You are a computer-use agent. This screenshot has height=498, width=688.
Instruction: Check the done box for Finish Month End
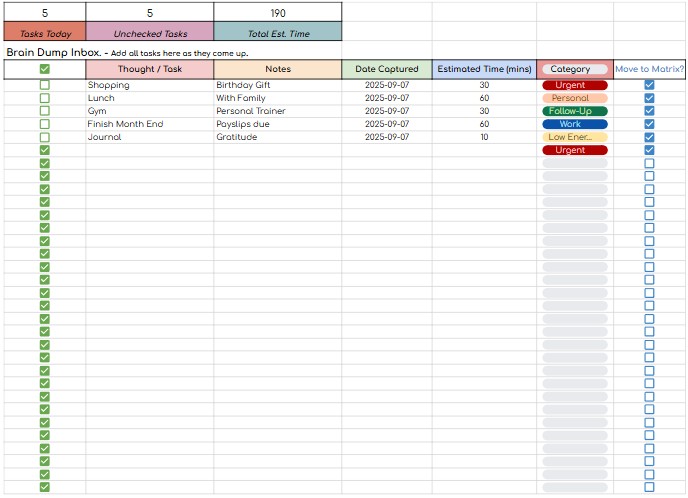pos(44,125)
